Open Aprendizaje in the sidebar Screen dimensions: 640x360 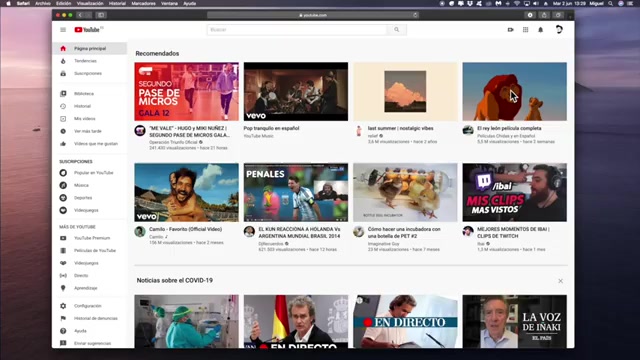coord(89,288)
